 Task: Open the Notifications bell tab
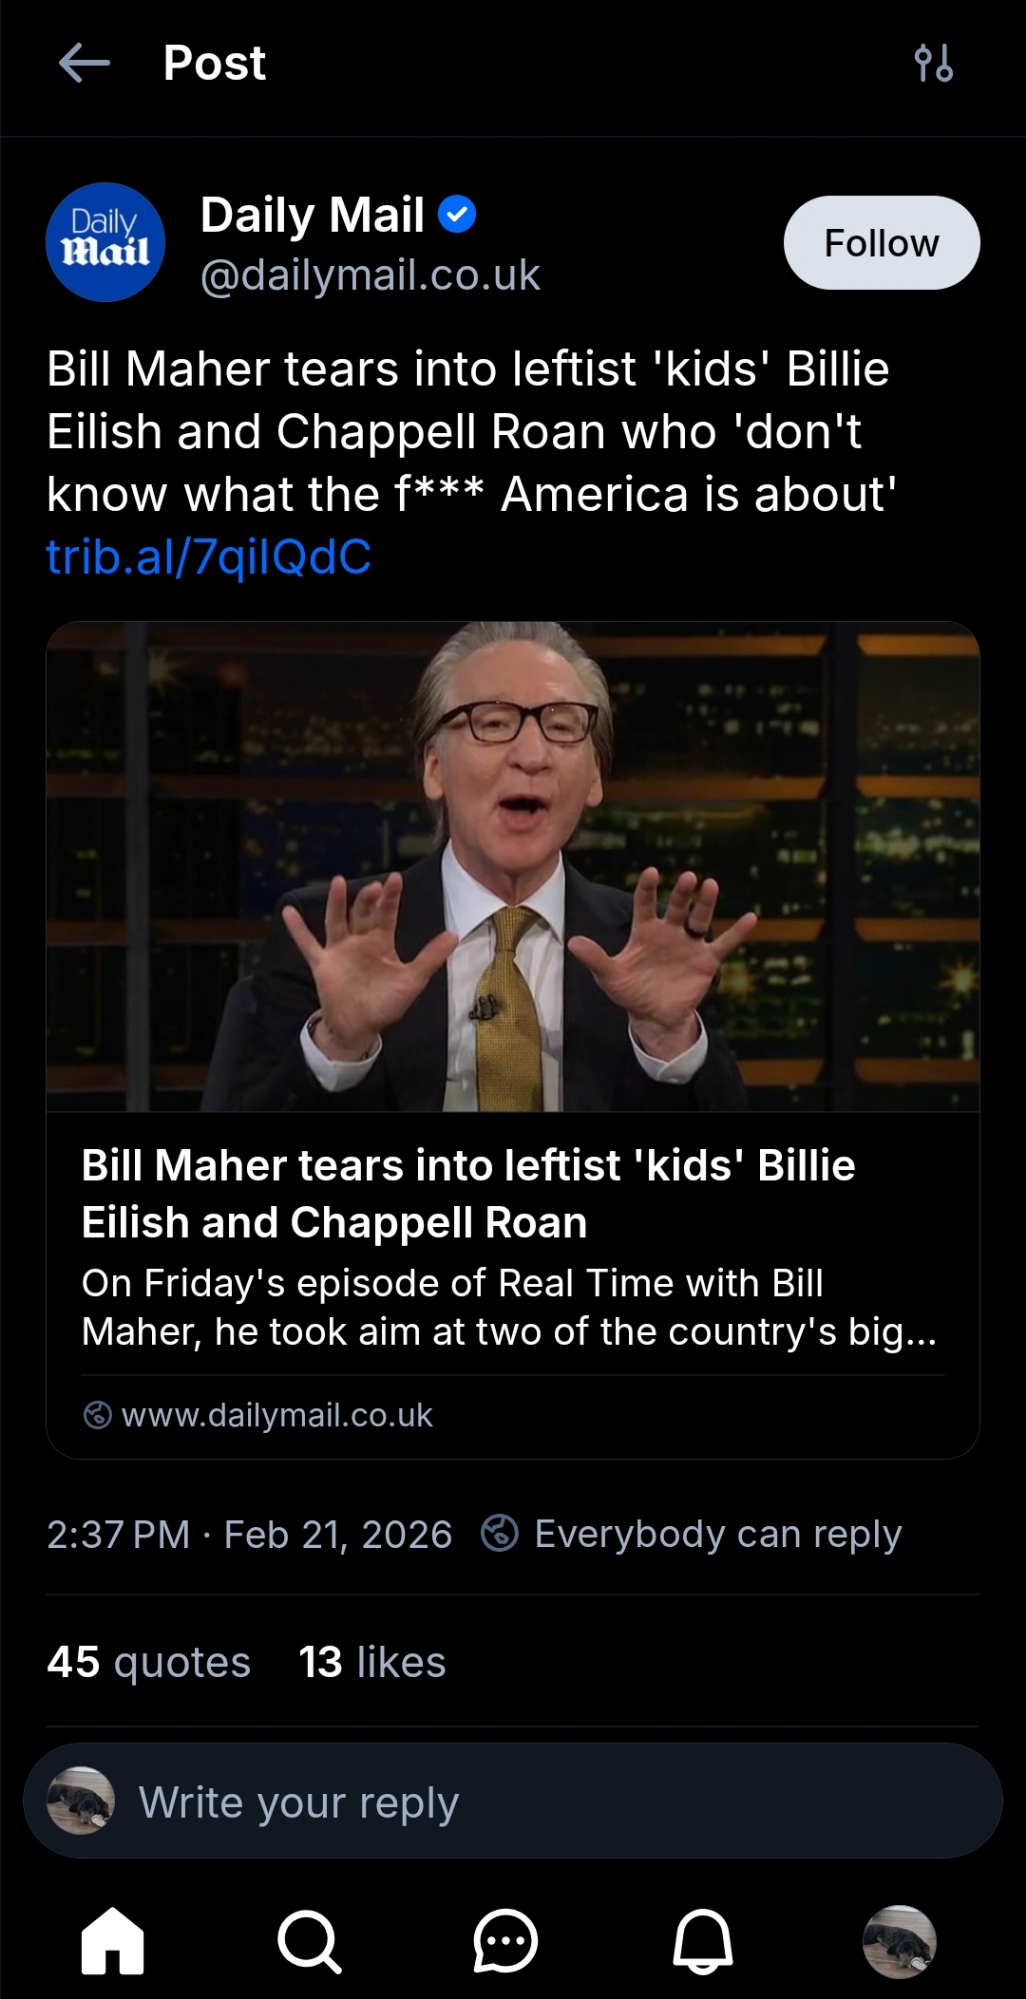[702, 1941]
